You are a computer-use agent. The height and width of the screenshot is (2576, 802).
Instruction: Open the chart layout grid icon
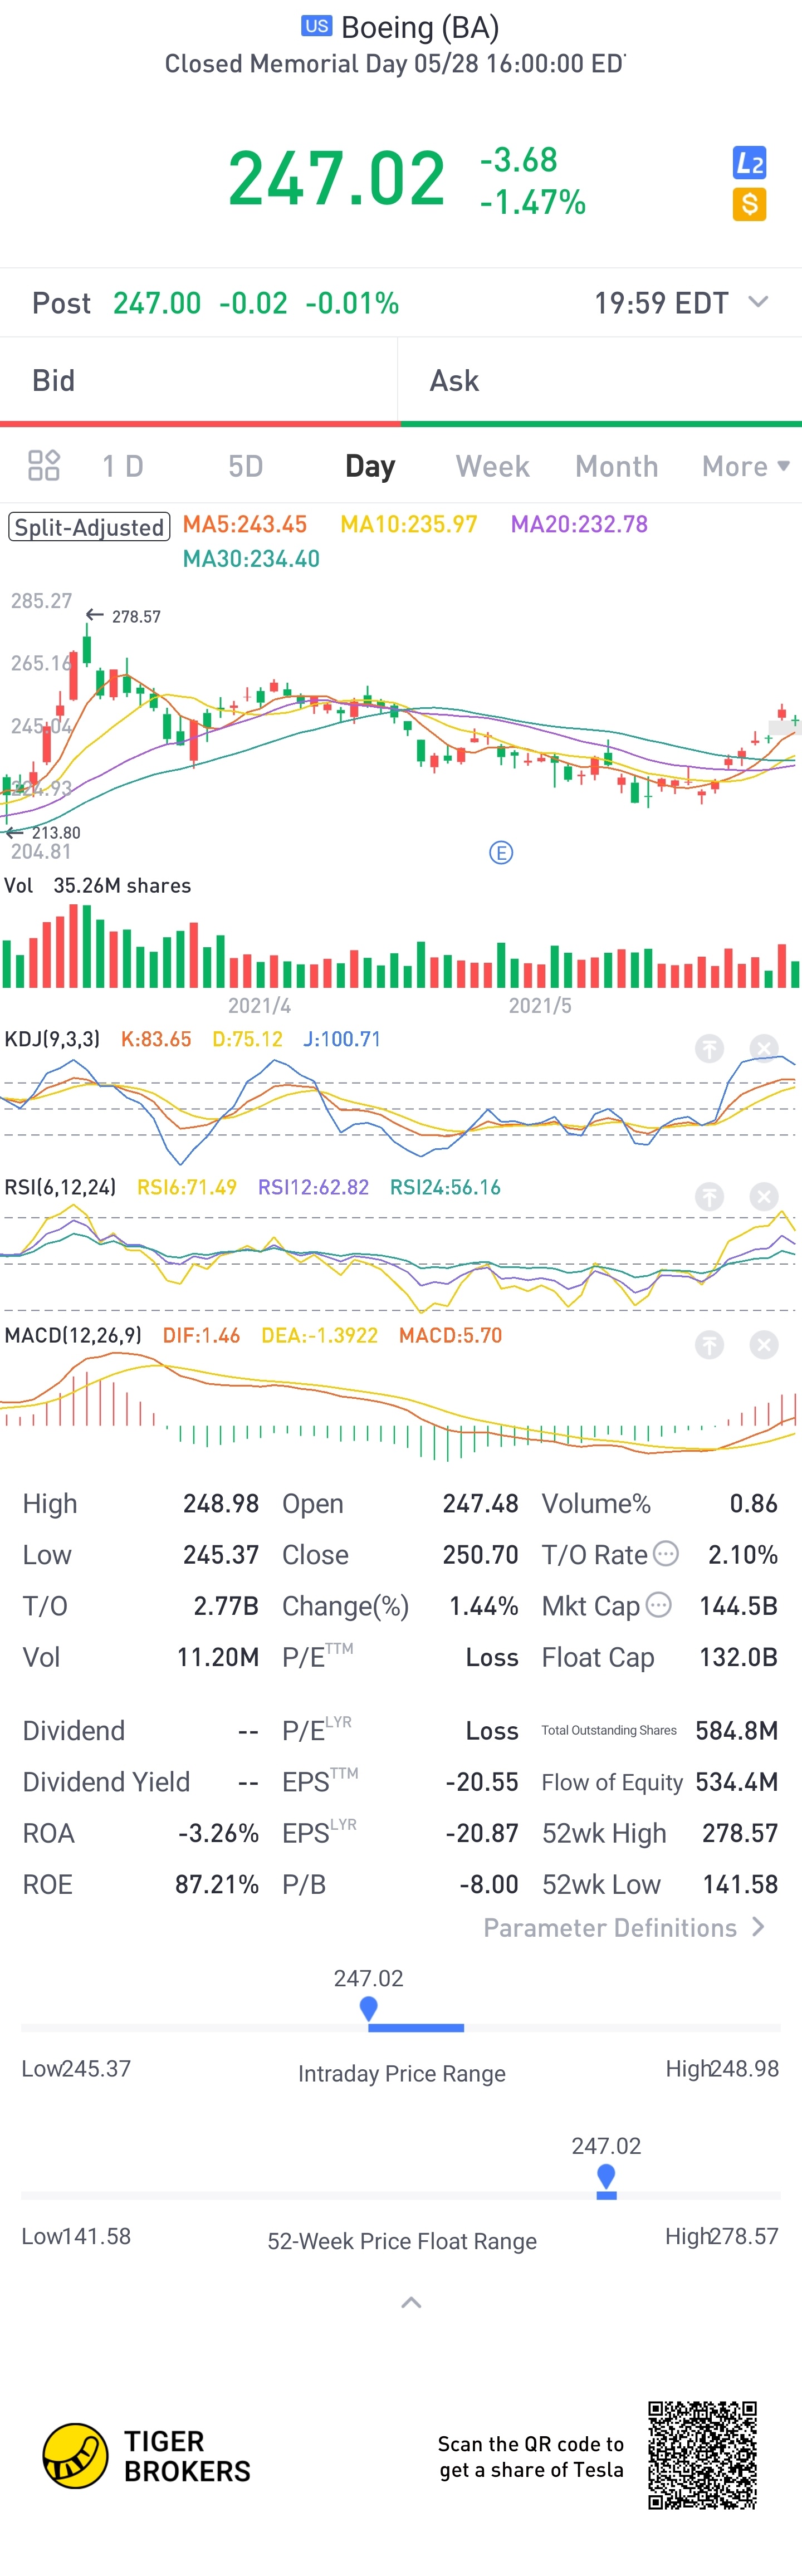tap(44, 465)
